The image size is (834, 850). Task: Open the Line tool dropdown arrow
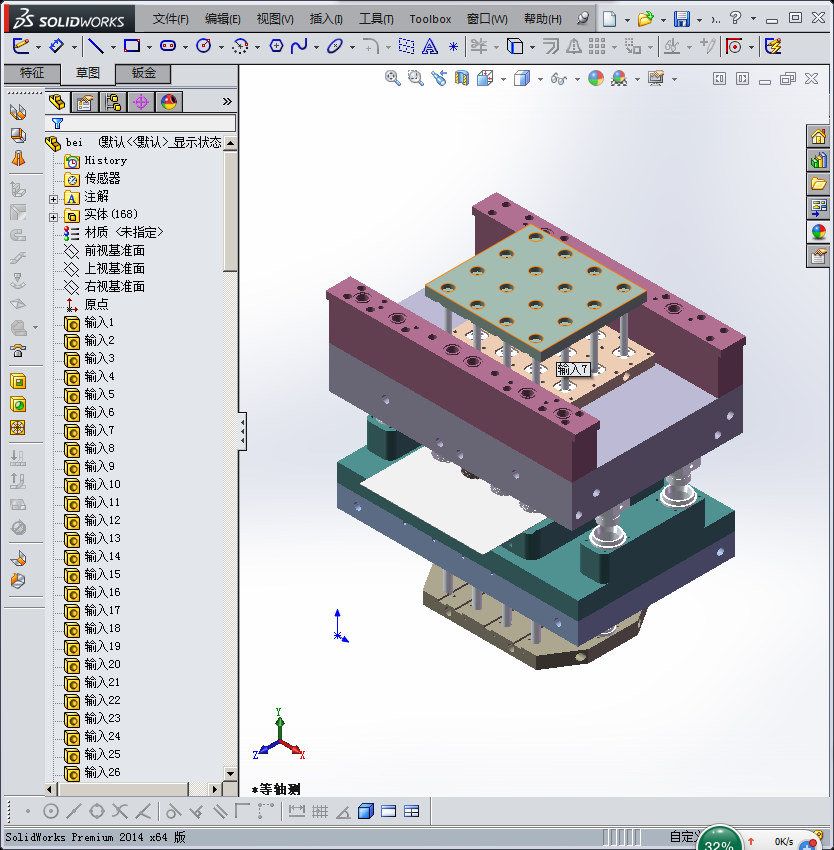coord(113,48)
